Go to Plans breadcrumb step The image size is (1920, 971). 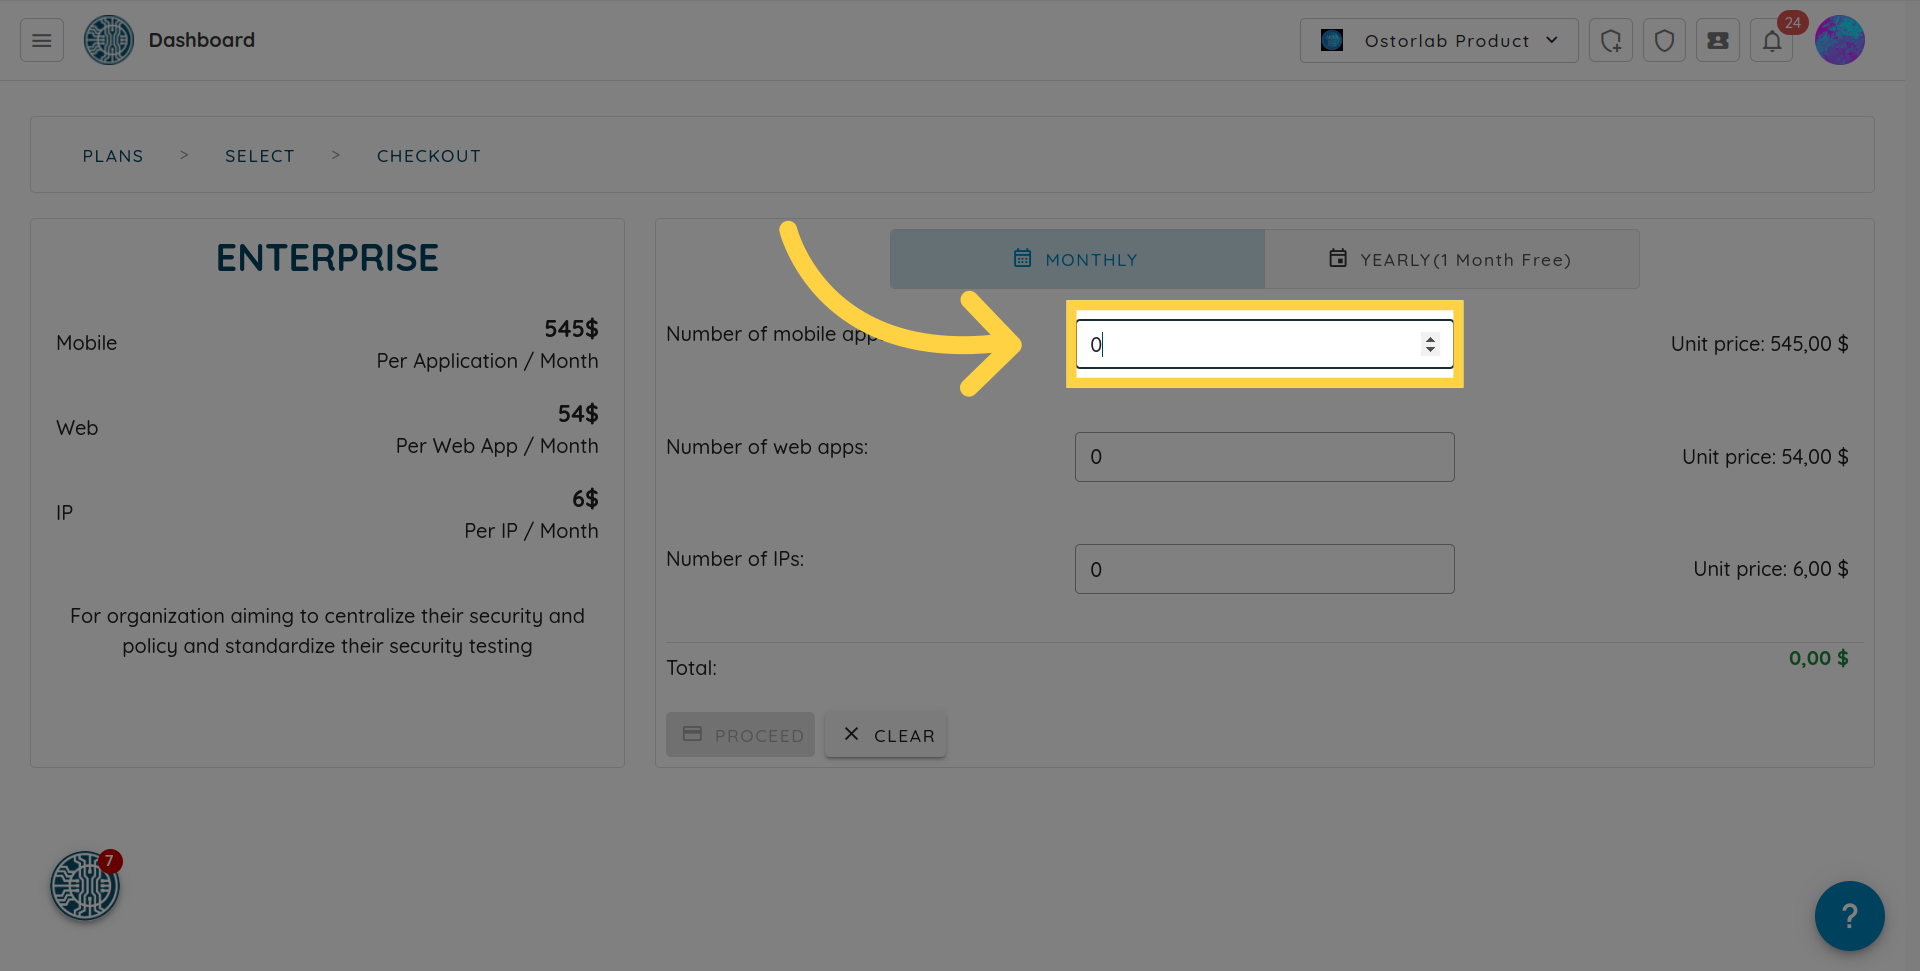click(x=113, y=156)
